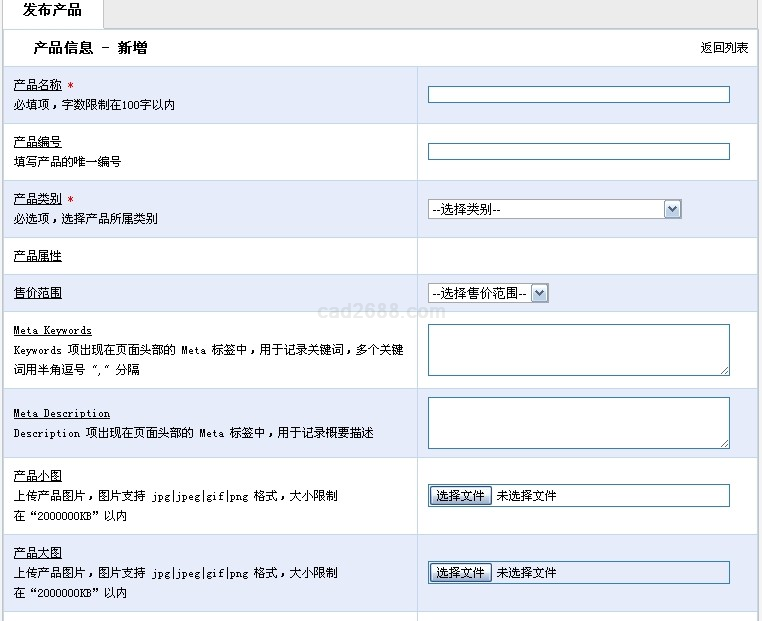762x621 pixels.
Task: Click inside the Meta Keywords textarea
Action: (x=578, y=350)
